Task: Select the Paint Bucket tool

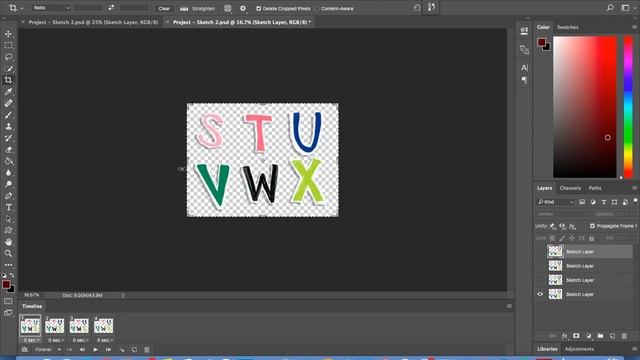Action: click(8, 161)
